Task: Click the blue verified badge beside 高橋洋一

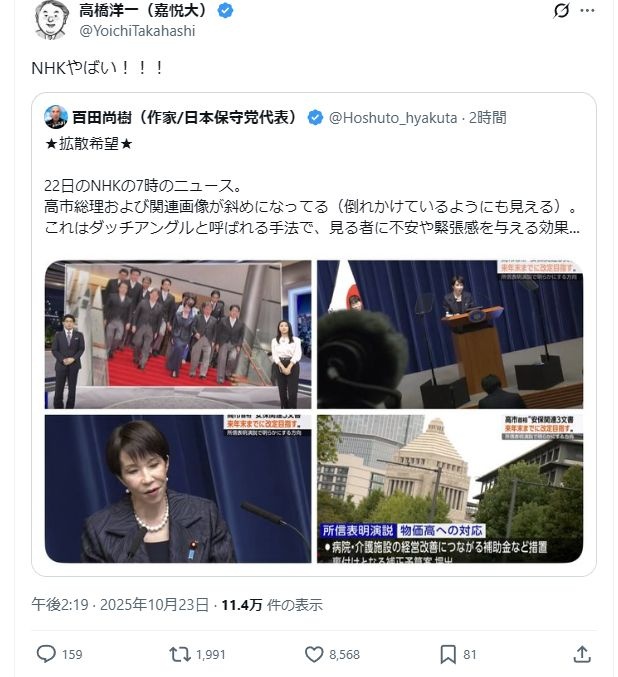Action: coord(225,10)
